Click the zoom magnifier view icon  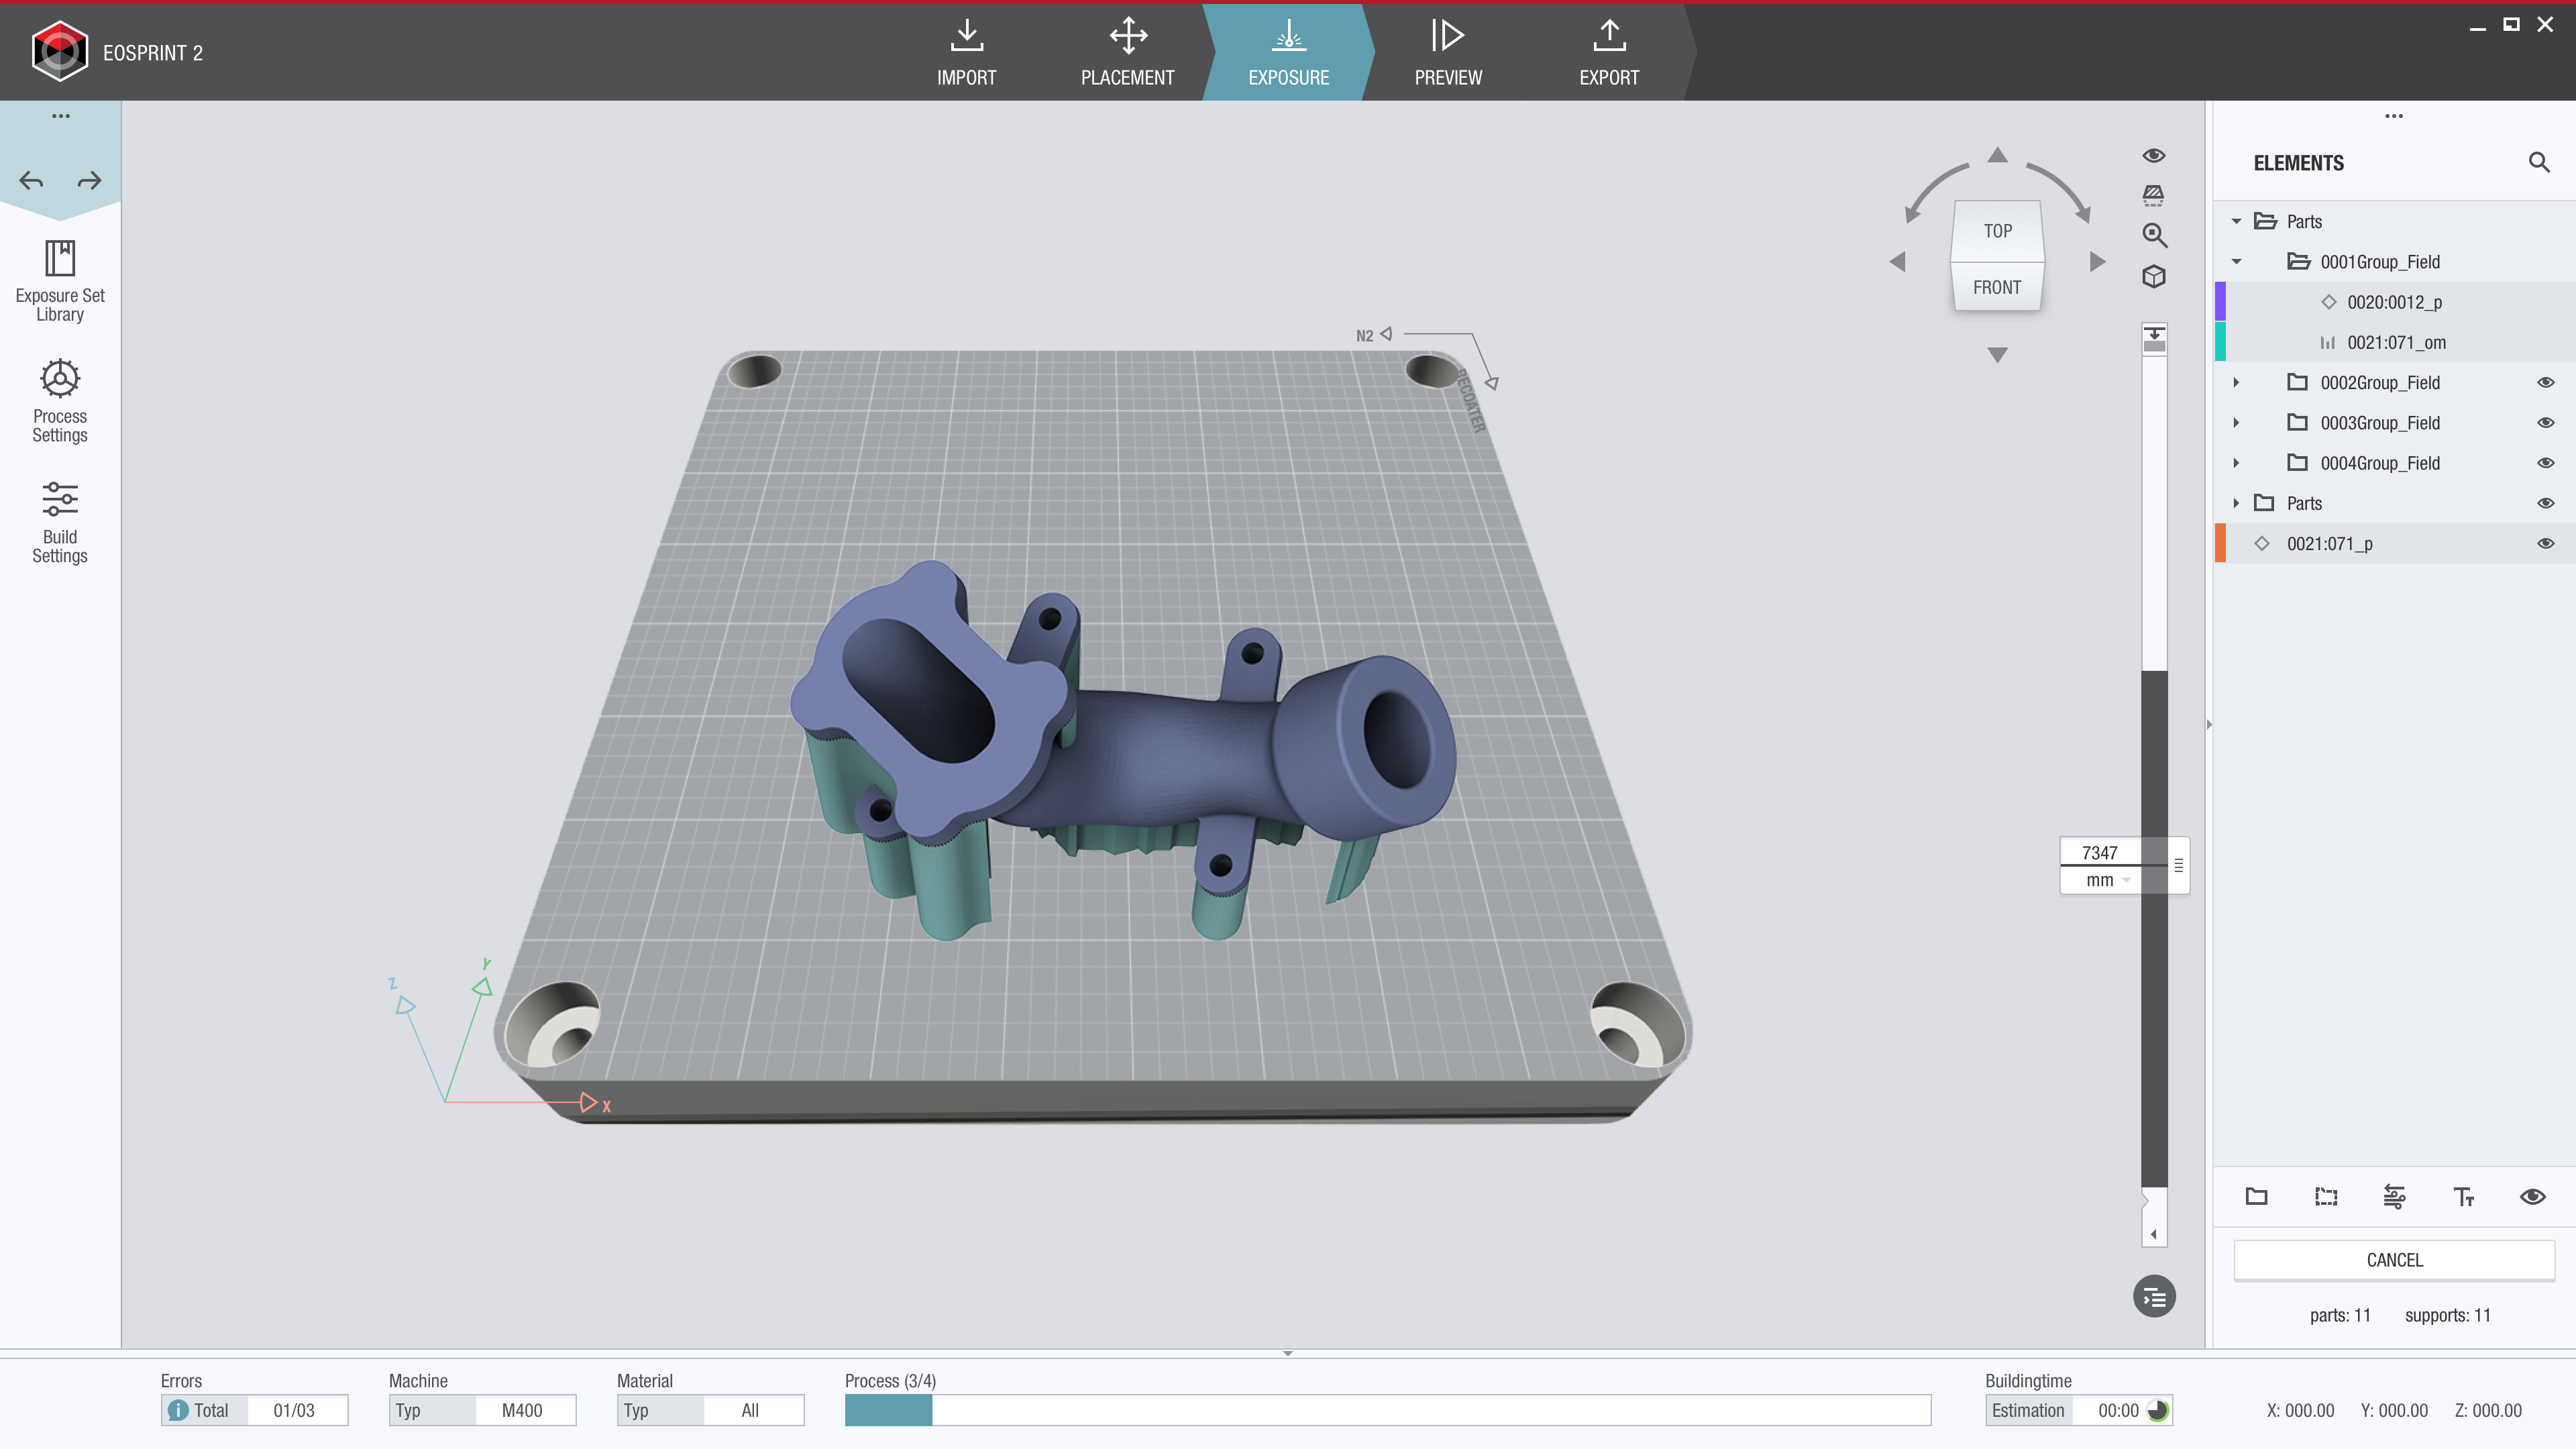(x=2154, y=236)
